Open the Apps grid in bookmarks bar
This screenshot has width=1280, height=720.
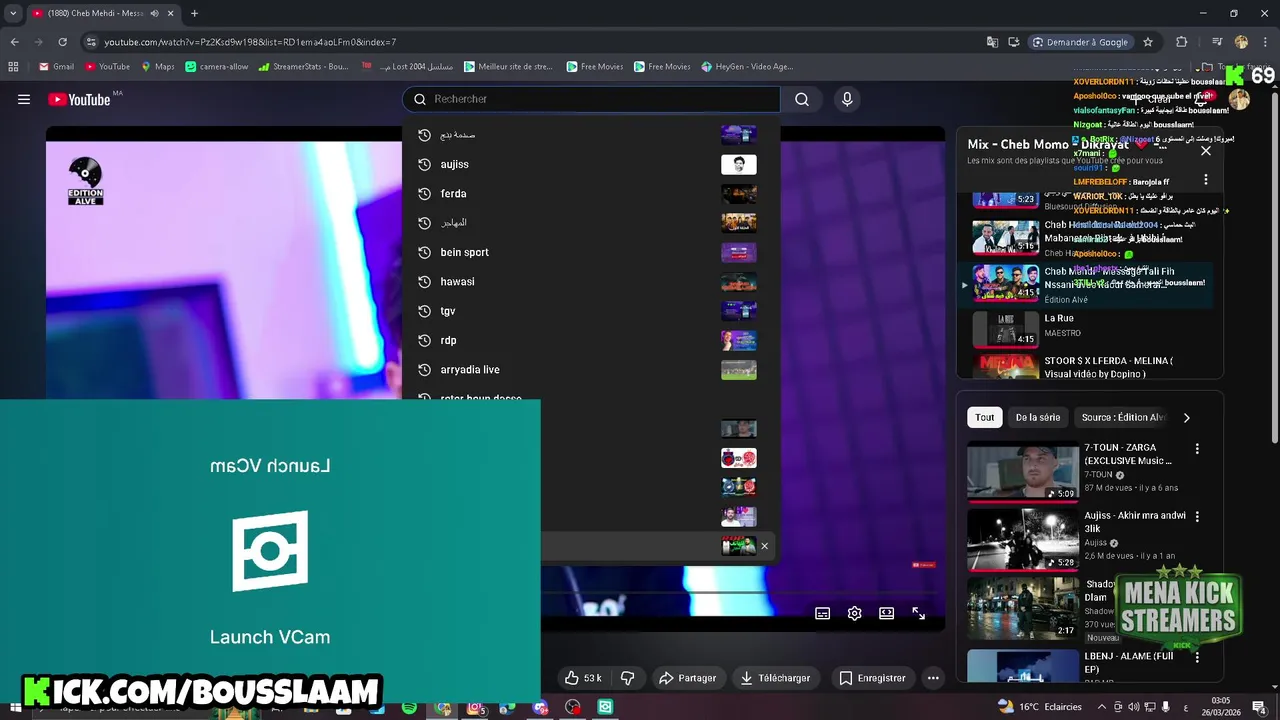[13, 67]
